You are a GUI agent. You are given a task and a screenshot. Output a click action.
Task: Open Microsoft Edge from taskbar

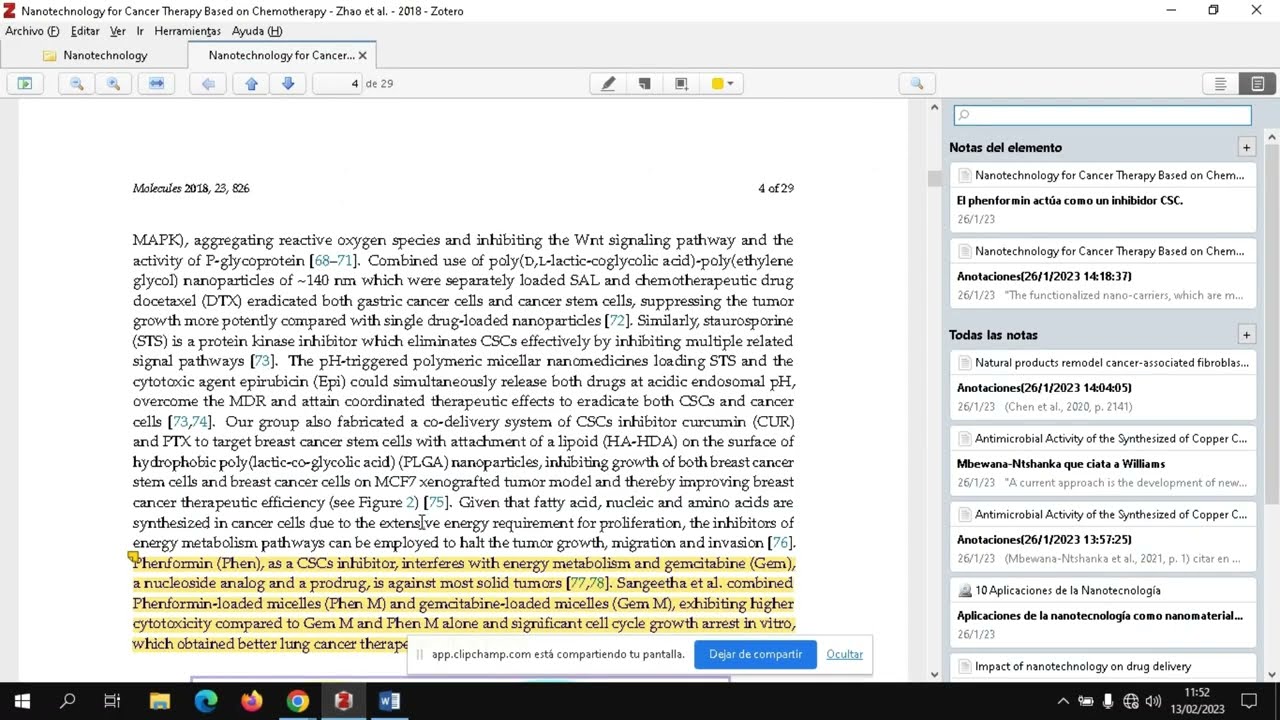click(206, 701)
